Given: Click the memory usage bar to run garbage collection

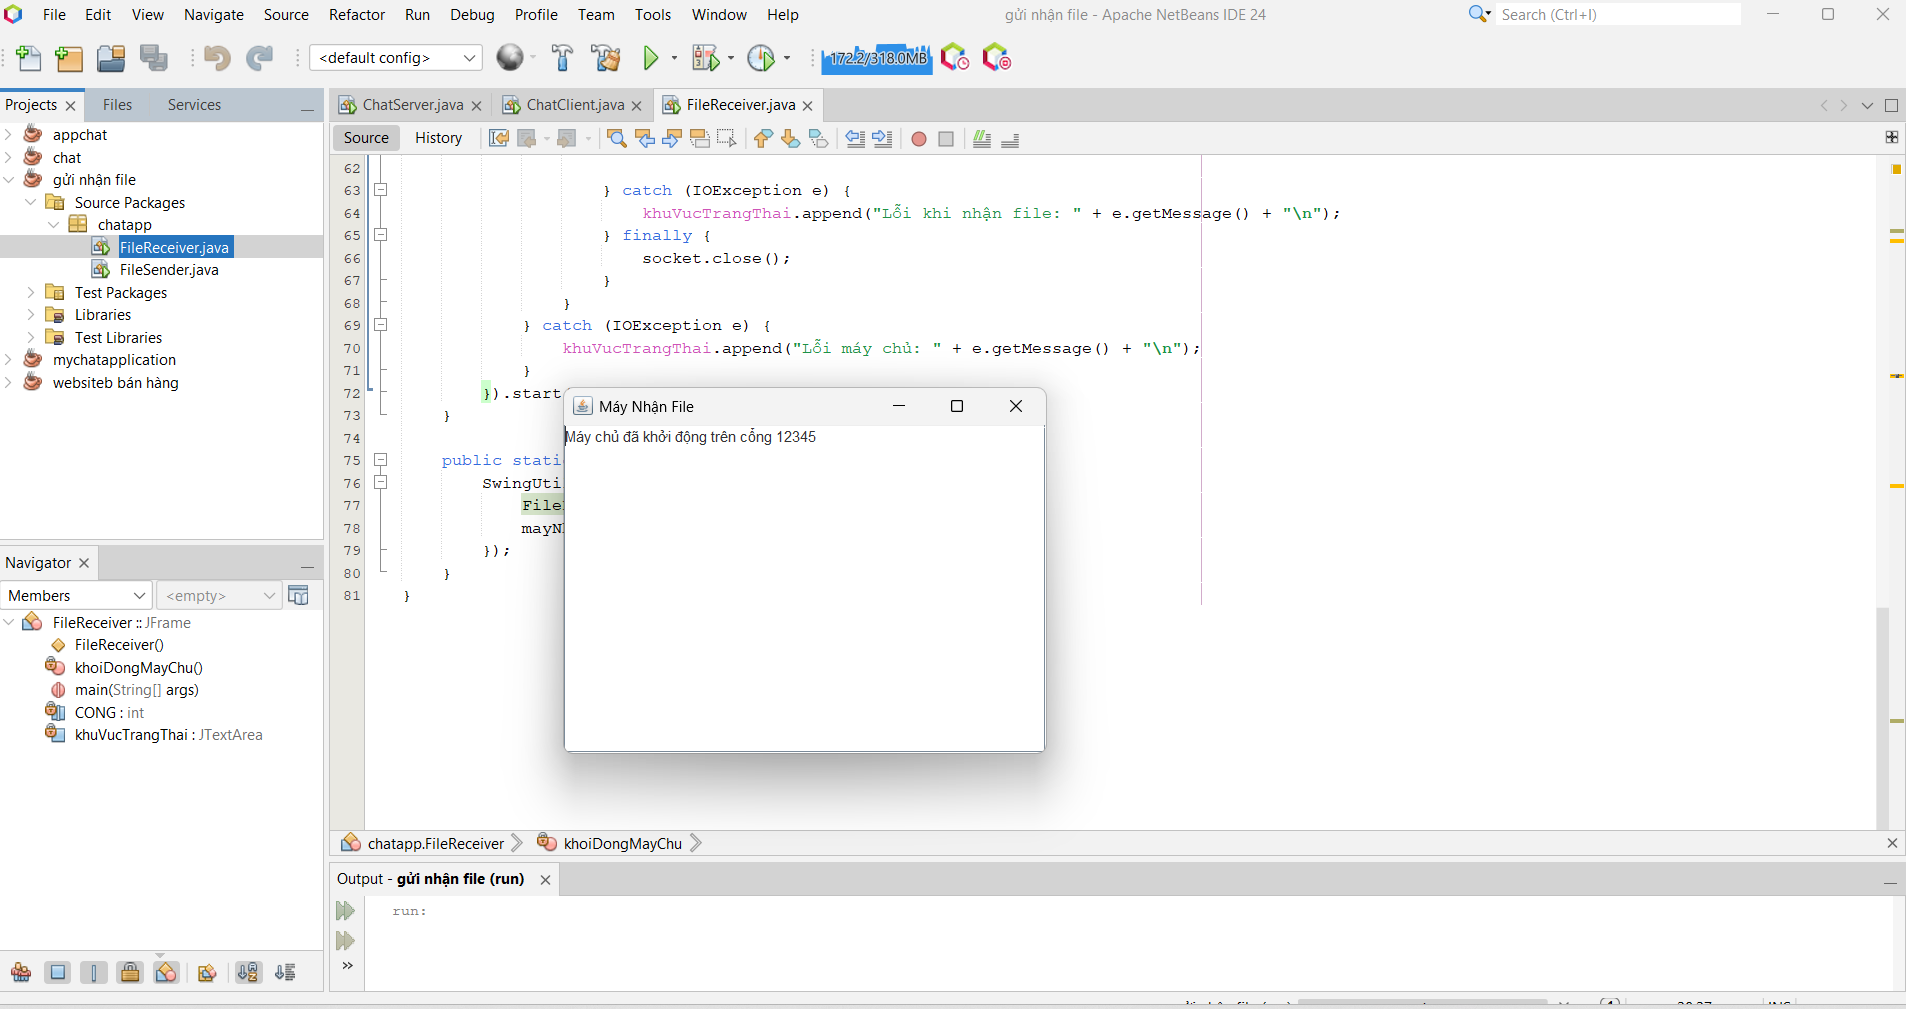Looking at the screenshot, I should (x=877, y=58).
